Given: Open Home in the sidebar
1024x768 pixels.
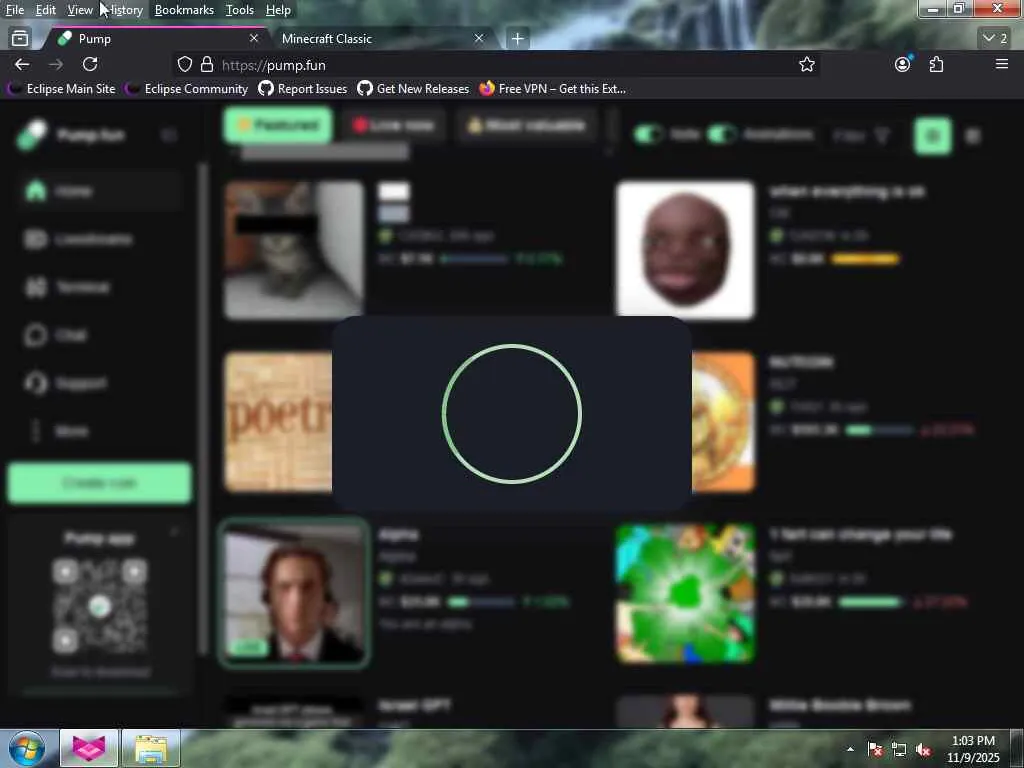Looking at the screenshot, I should pyautogui.click(x=98, y=191).
